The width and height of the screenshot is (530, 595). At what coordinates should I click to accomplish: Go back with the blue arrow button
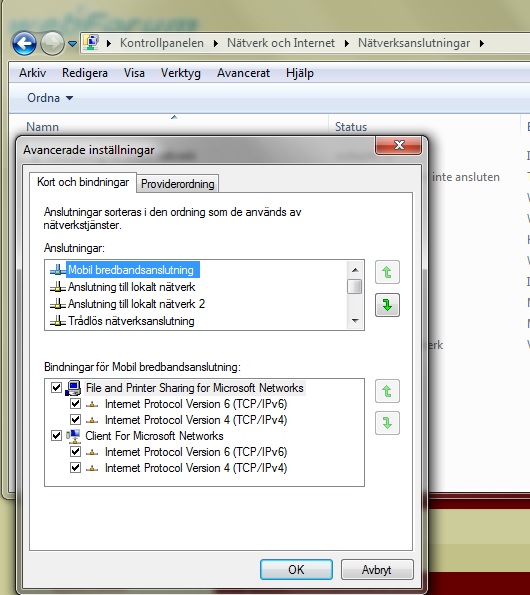[24, 43]
